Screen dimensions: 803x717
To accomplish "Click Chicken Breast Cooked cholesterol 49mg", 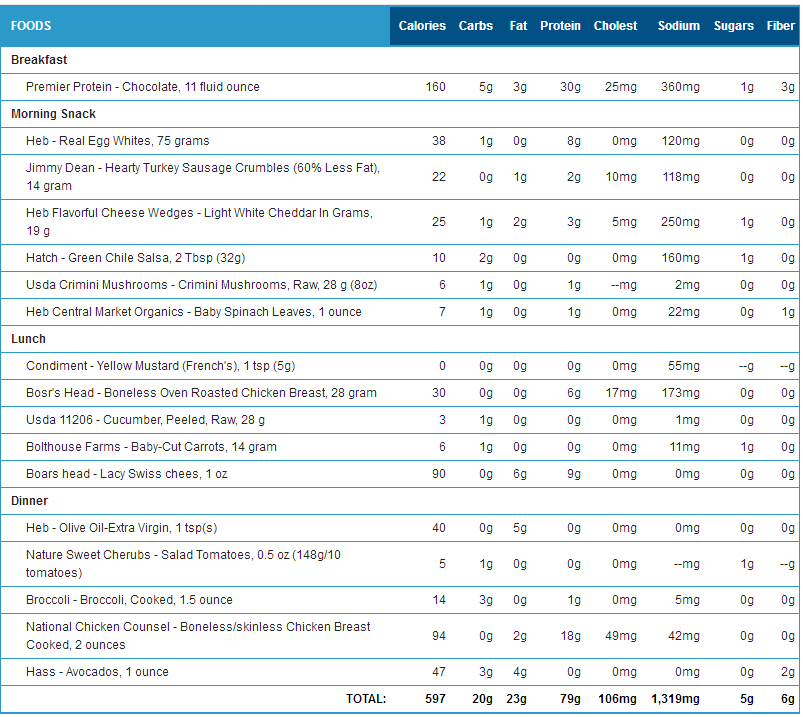I will point(621,636).
